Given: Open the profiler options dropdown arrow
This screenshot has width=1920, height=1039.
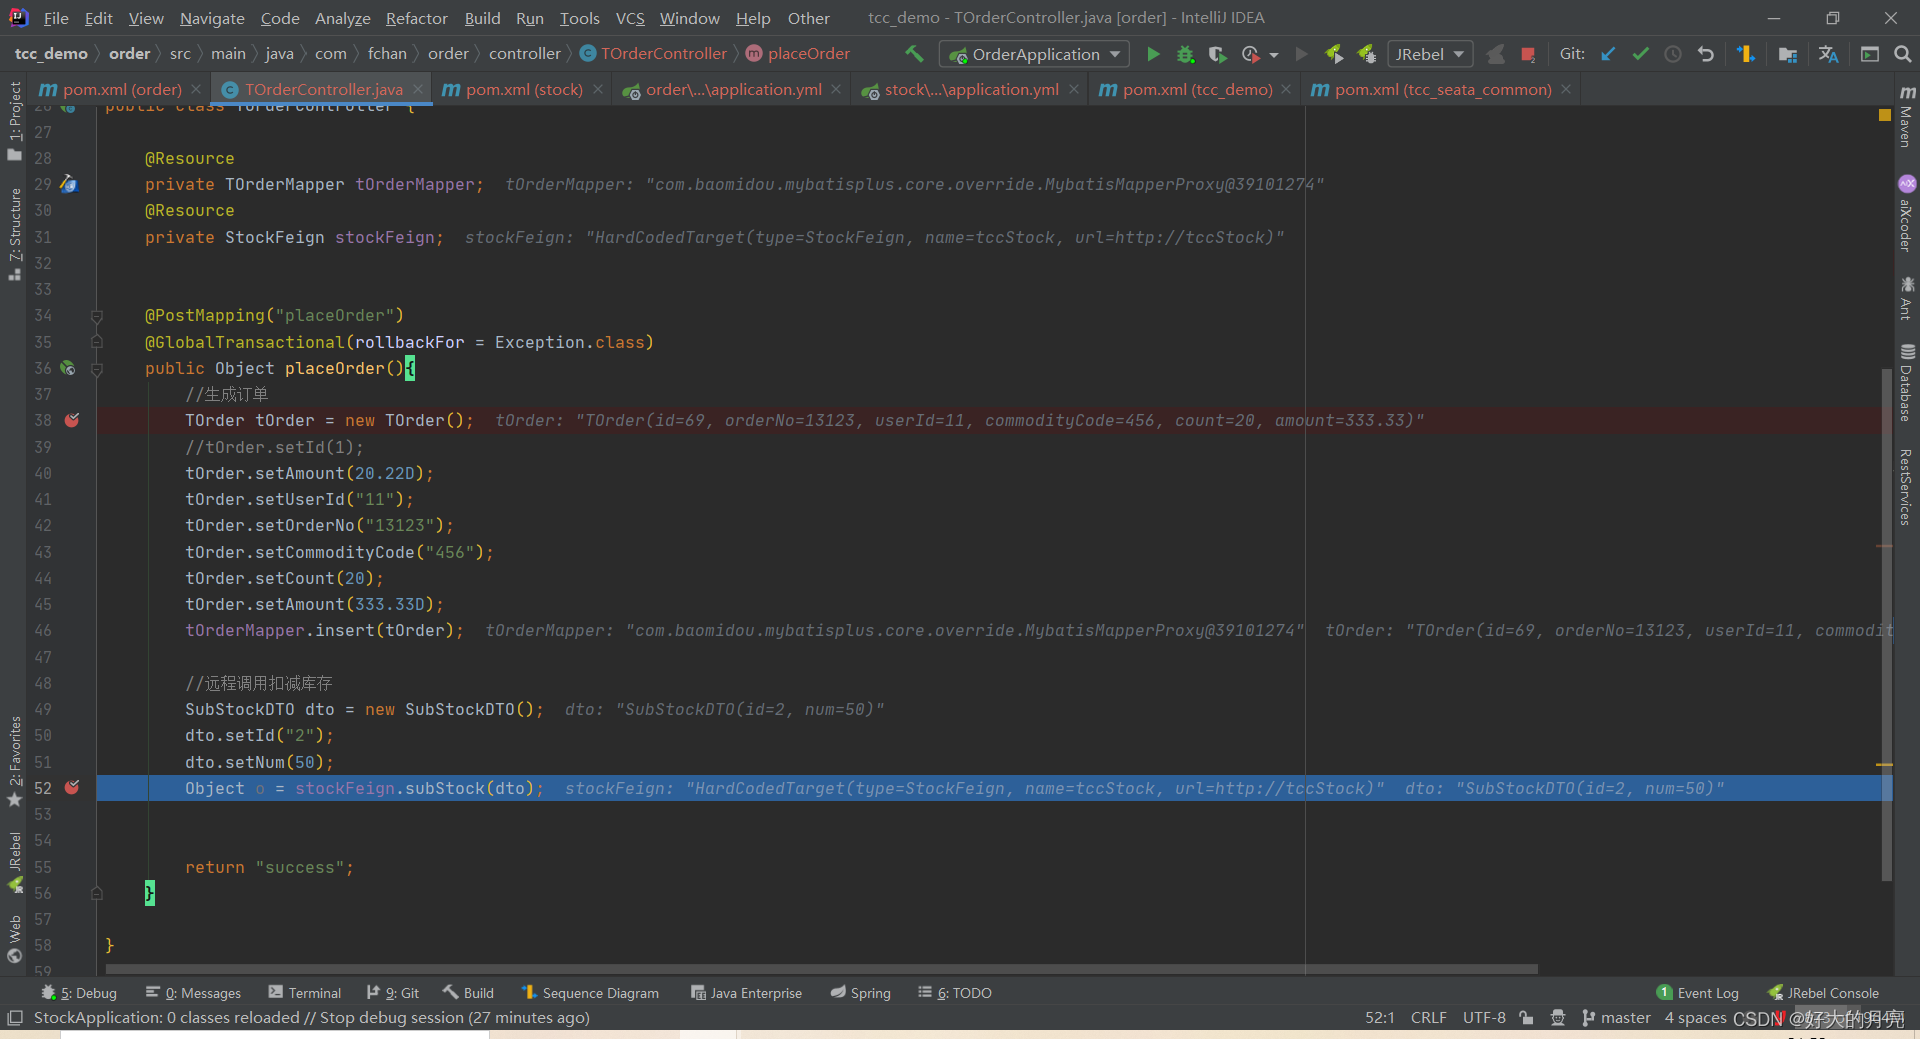Looking at the screenshot, I should tap(1274, 55).
